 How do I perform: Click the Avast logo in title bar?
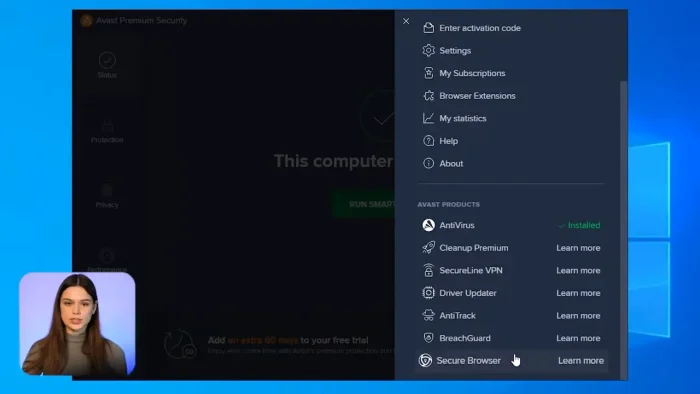pos(87,21)
